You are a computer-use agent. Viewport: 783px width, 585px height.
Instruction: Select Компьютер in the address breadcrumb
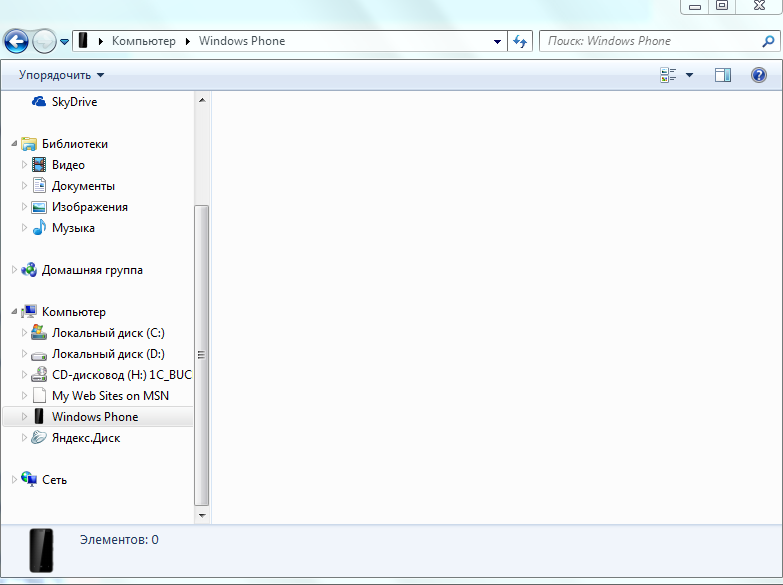point(143,41)
